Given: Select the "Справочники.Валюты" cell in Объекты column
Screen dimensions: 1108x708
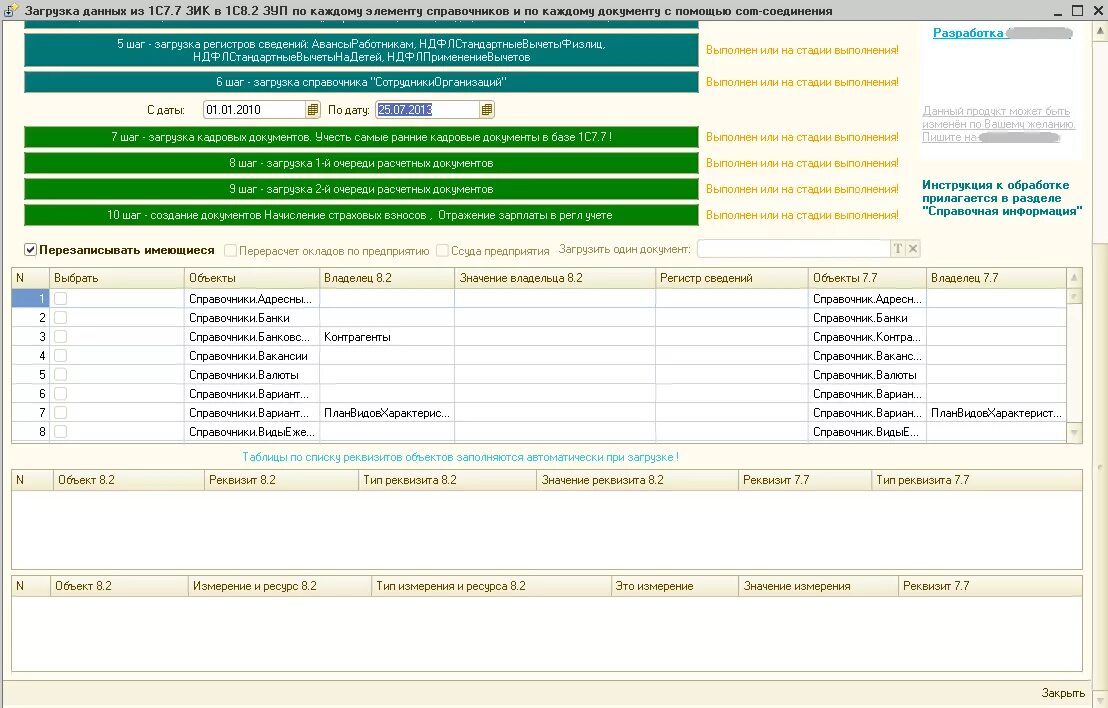Looking at the screenshot, I should click(252, 374).
